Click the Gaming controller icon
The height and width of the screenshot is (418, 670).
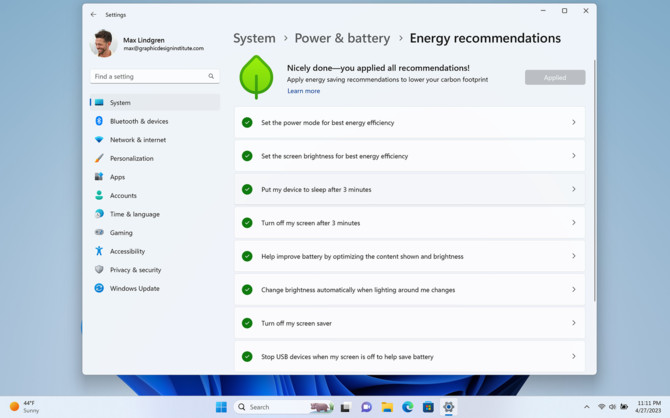click(99, 233)
